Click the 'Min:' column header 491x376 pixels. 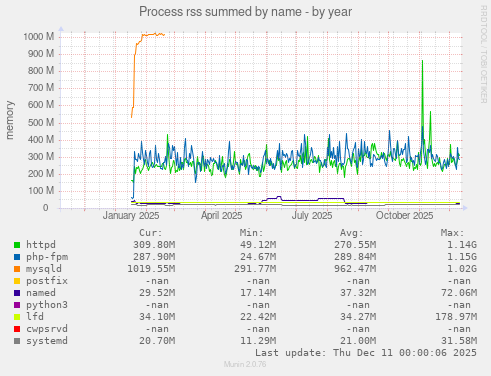pos(251,233)
